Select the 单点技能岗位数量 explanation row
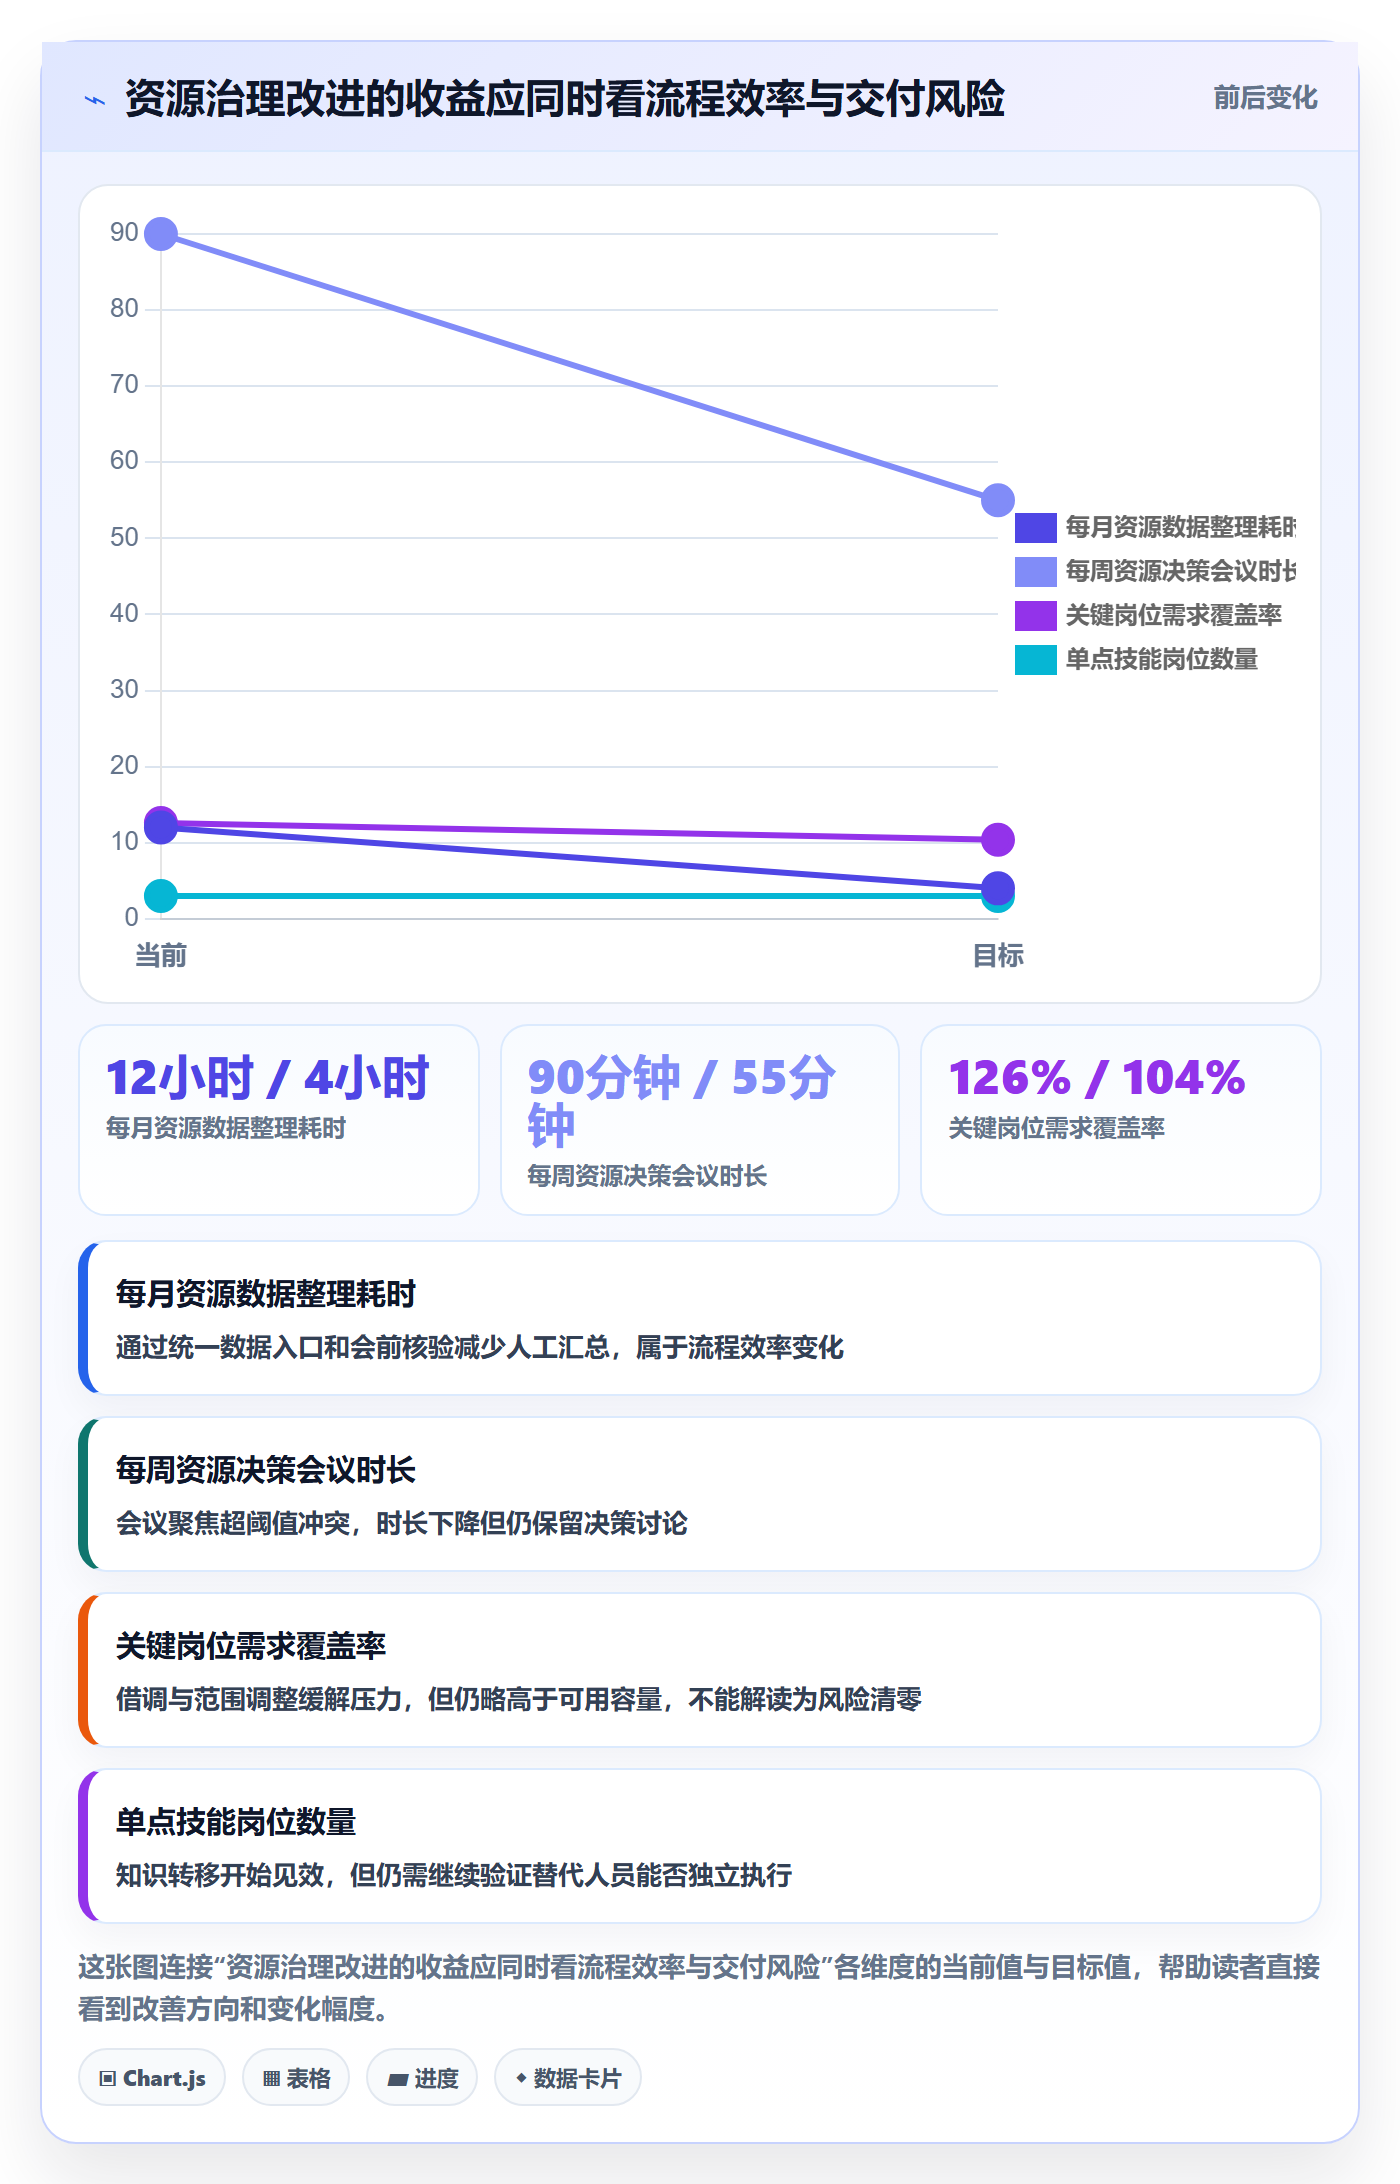 coord(700,1846)
